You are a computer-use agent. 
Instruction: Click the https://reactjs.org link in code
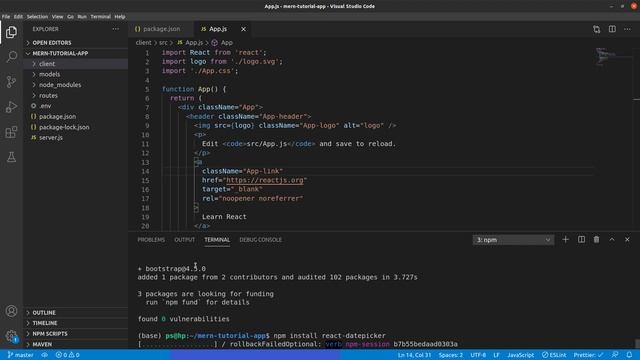click(265, 180)
